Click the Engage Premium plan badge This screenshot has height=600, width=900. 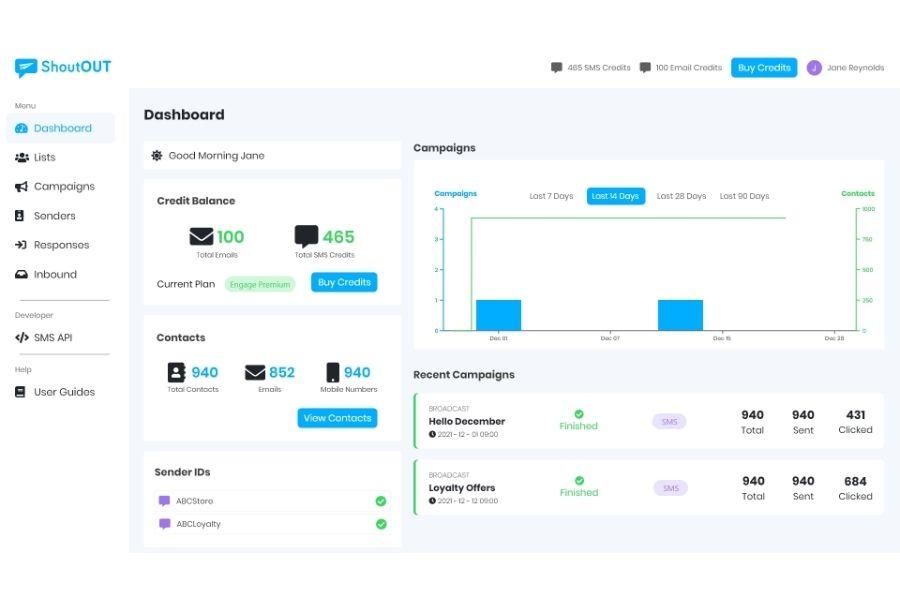pos(260,284)
